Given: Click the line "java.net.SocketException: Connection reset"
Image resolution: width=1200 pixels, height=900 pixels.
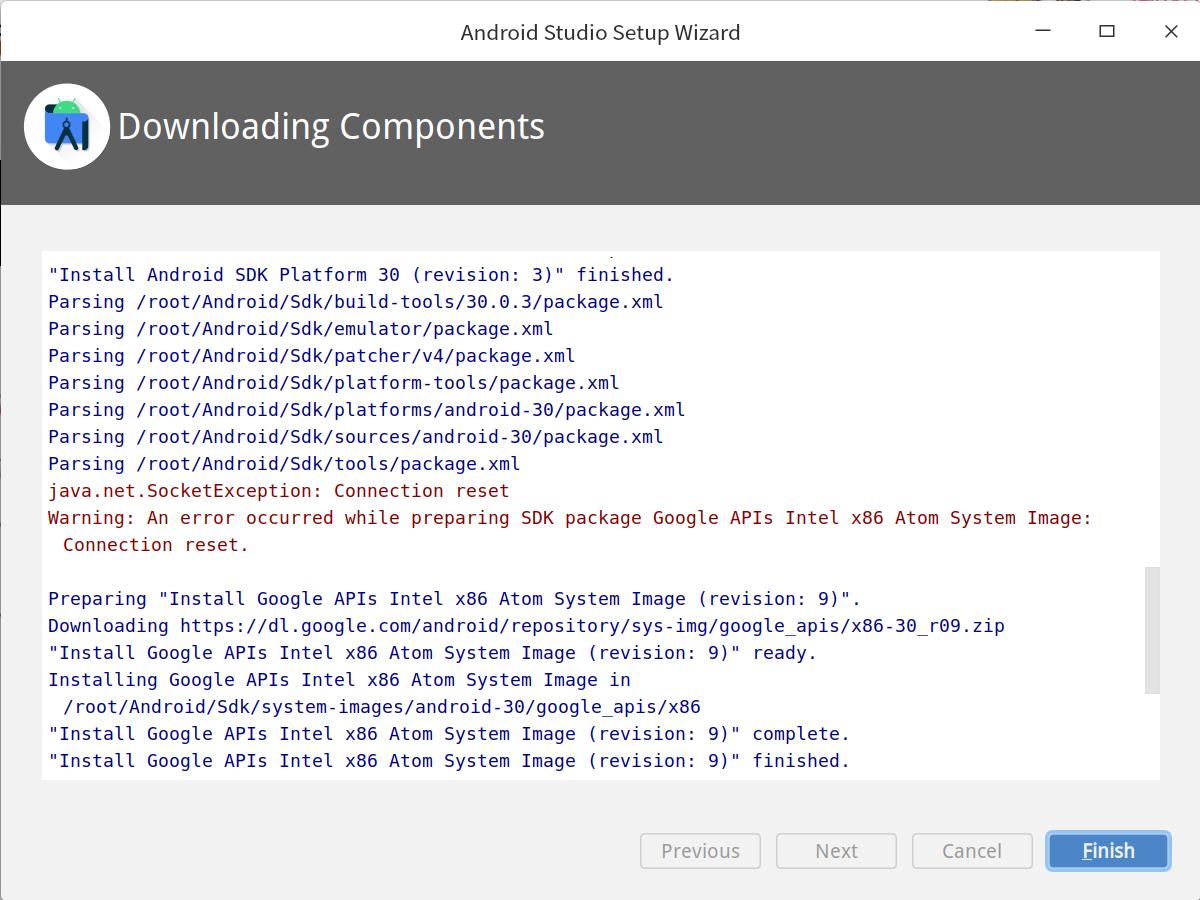Looking at the screenshot, I should click(x=279, y=491).
